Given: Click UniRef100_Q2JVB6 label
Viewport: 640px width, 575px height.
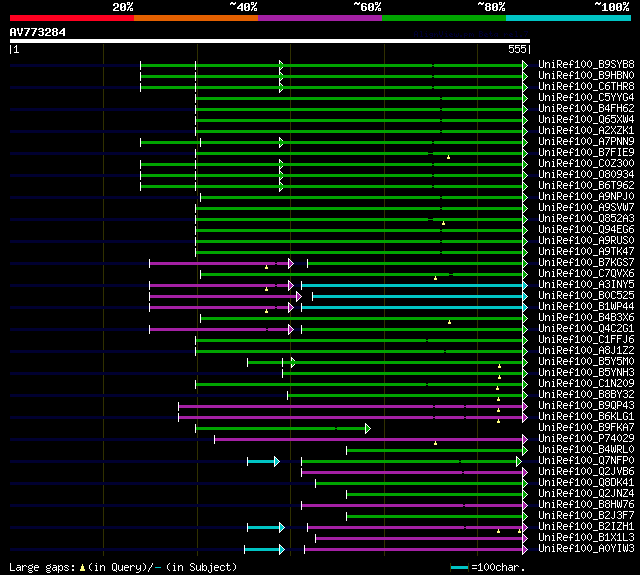Looking at the screenshot, I should pos(586,472).
